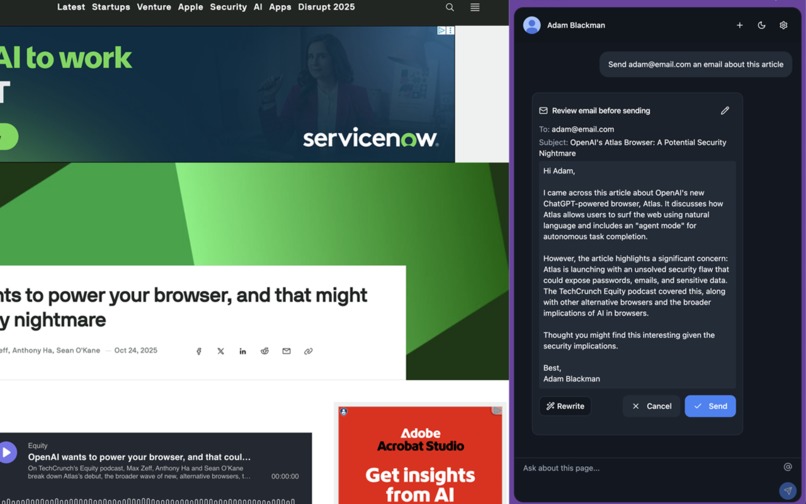Open AdChoices icon on ServiceNow ad
806x504 pixels.
pyautogui.click(x=442, y=30)
